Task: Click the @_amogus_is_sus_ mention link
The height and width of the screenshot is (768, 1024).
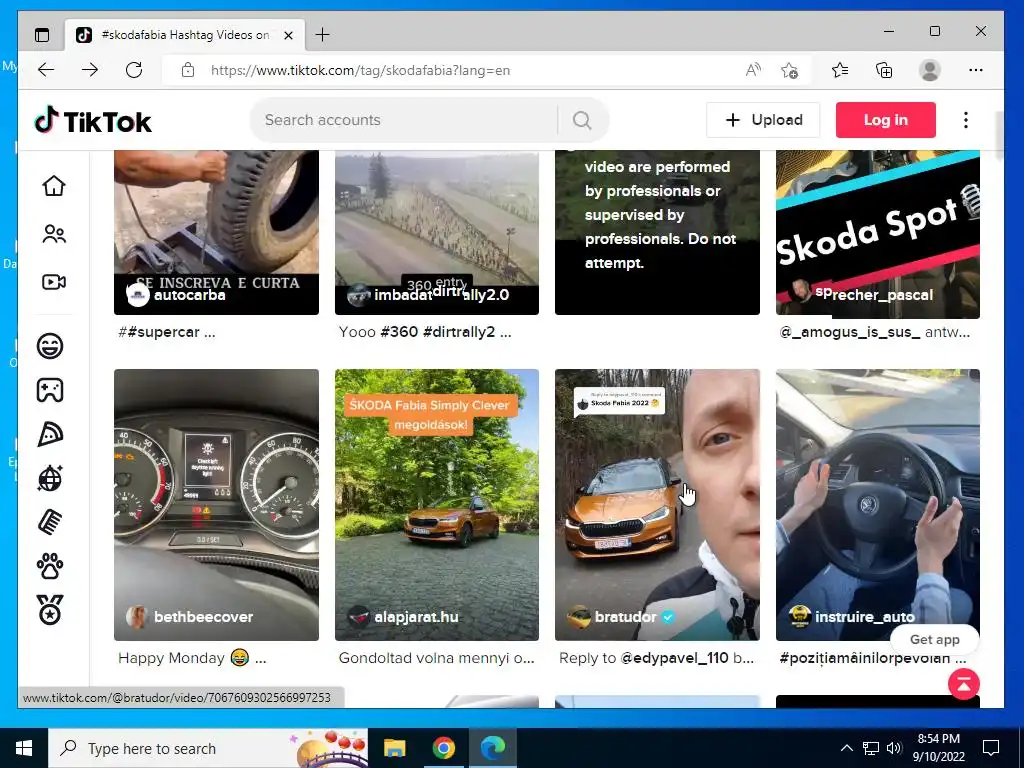Action: coord(850,332)
